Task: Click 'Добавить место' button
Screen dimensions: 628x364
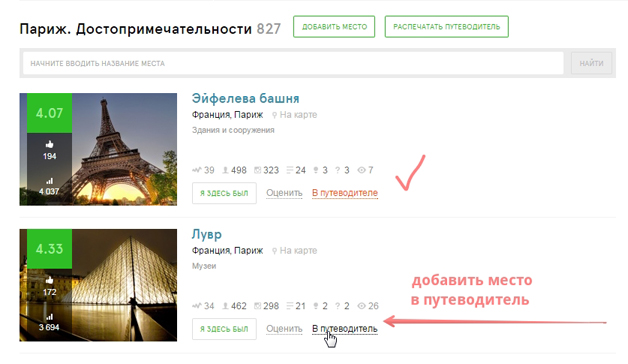Action: click(334, 27)
